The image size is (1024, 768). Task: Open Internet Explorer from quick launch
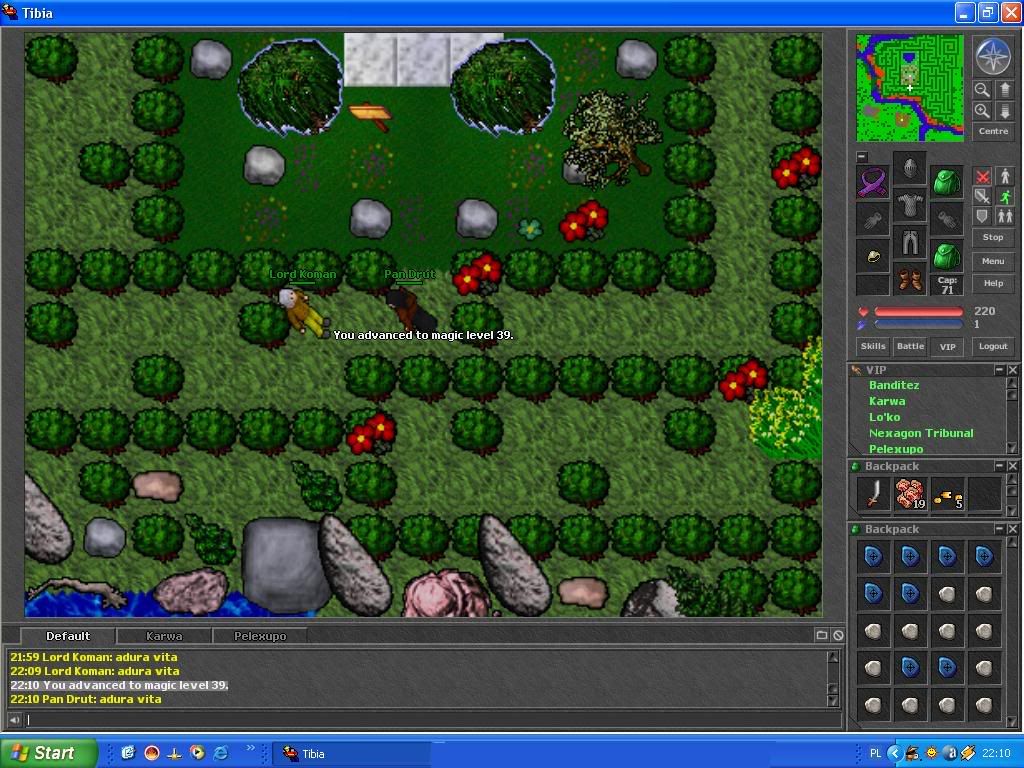[x=221, y=753]
